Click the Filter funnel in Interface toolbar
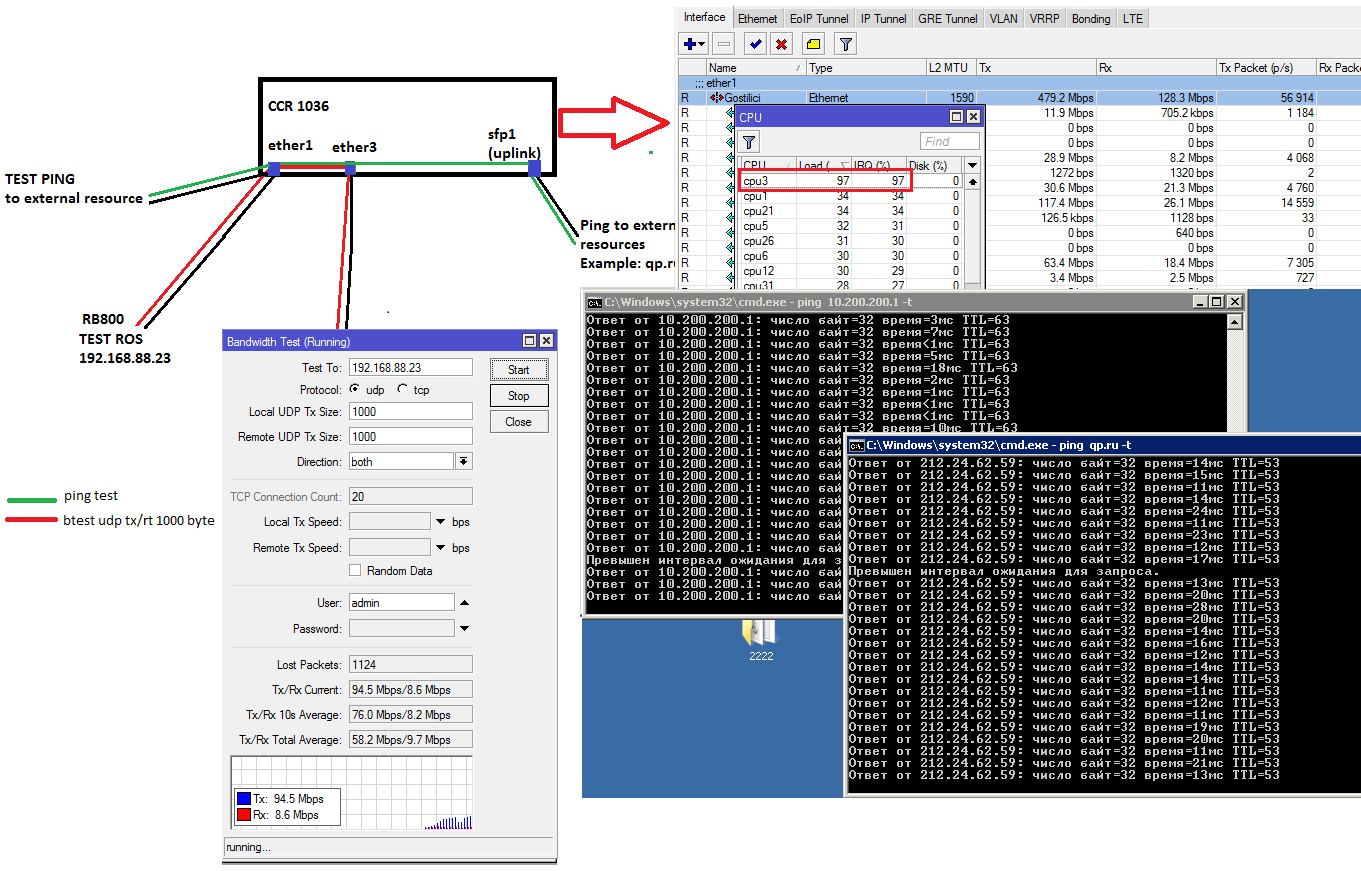The width and height of the screenshot is (1361, 871). coord(845,44)
